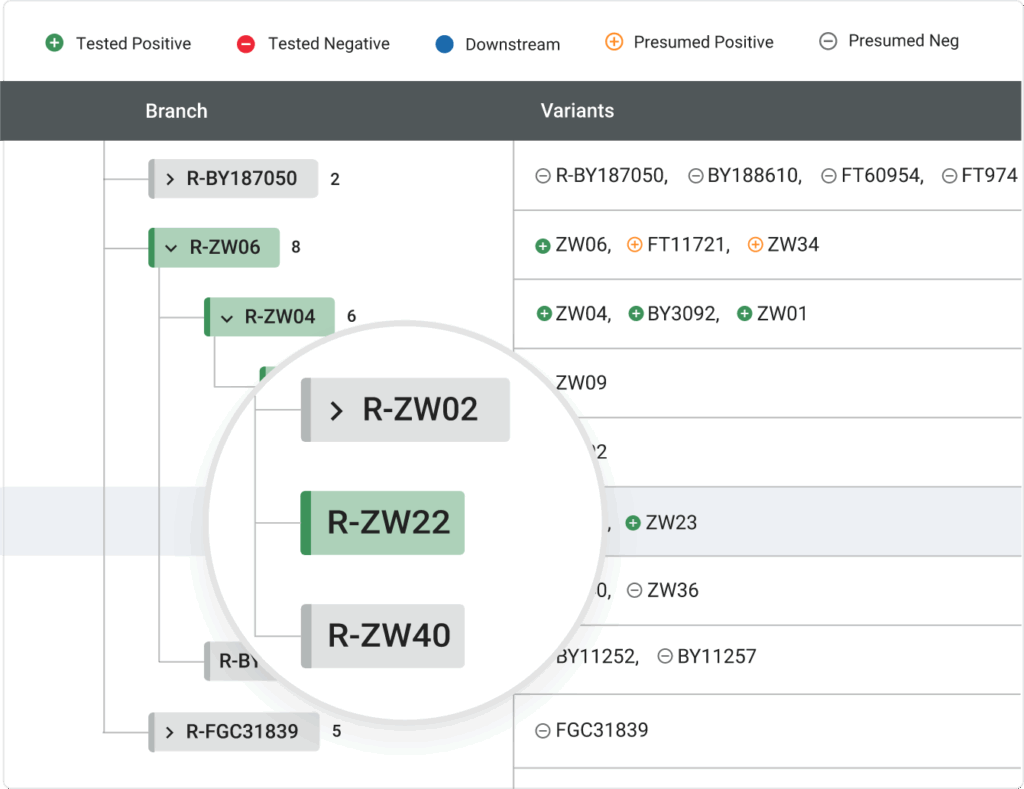This screenshot has height=789, width=1024.
Task: Expand the magnified R-ZW02 branch chevron
Action: coord(337,411)
